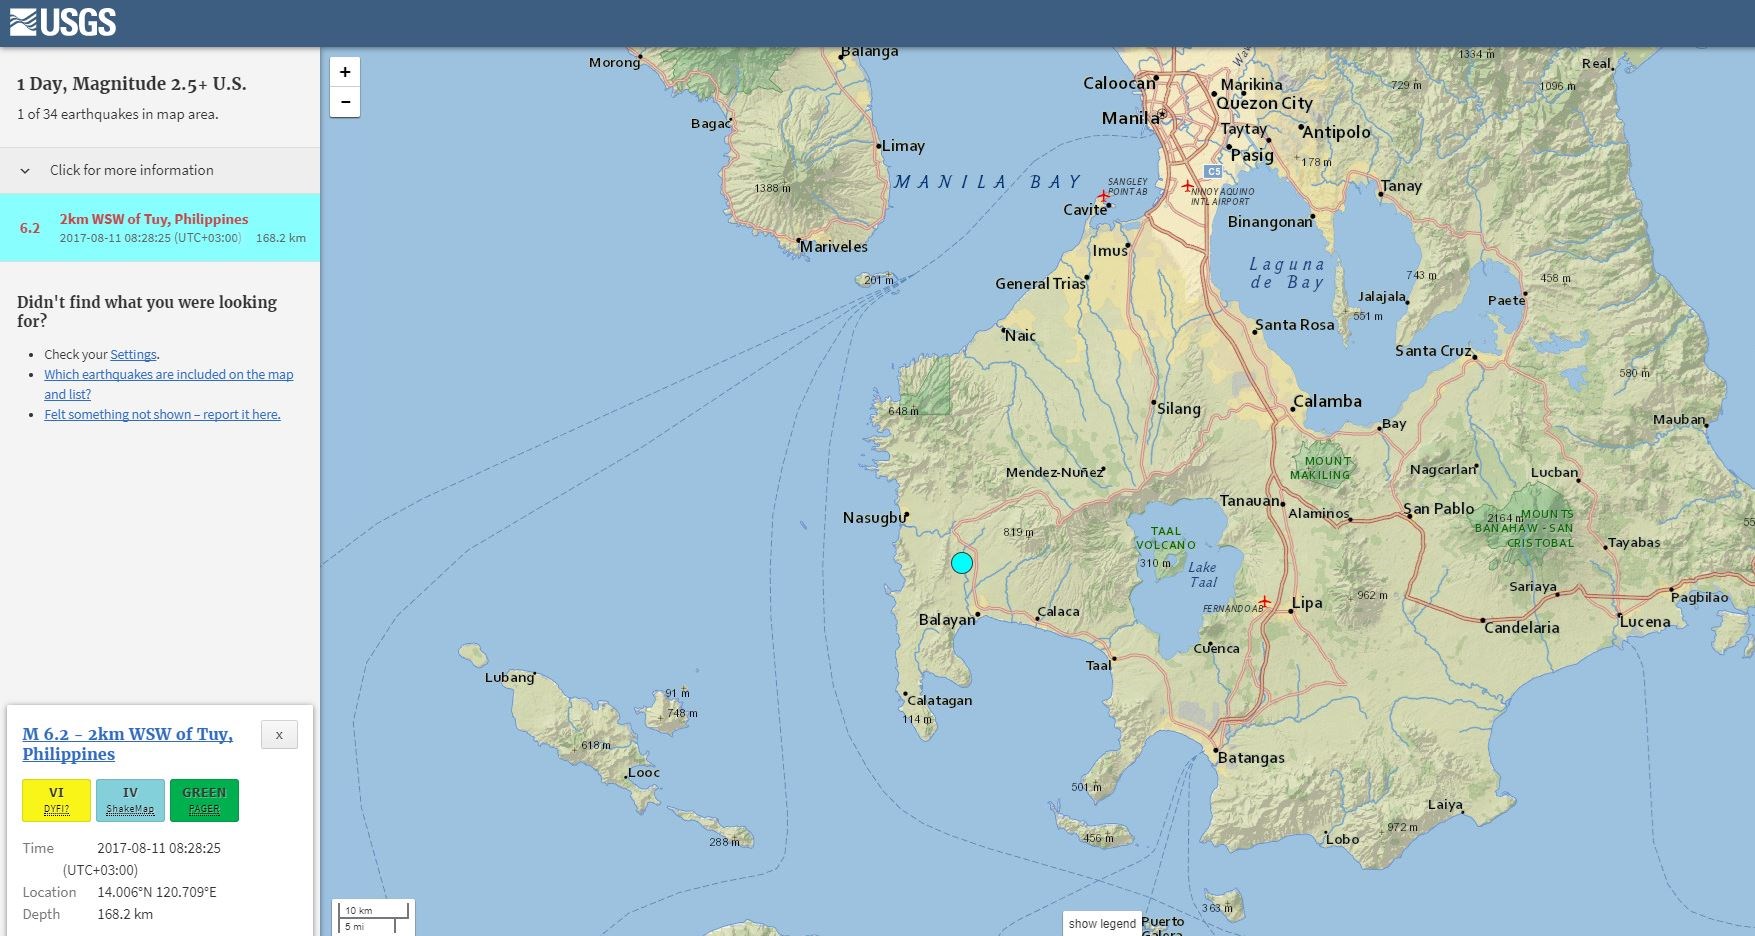Click Sangley Point AB airport icon
Viewport: 1755px width, 936px height.
click(x=1103, y=196)
